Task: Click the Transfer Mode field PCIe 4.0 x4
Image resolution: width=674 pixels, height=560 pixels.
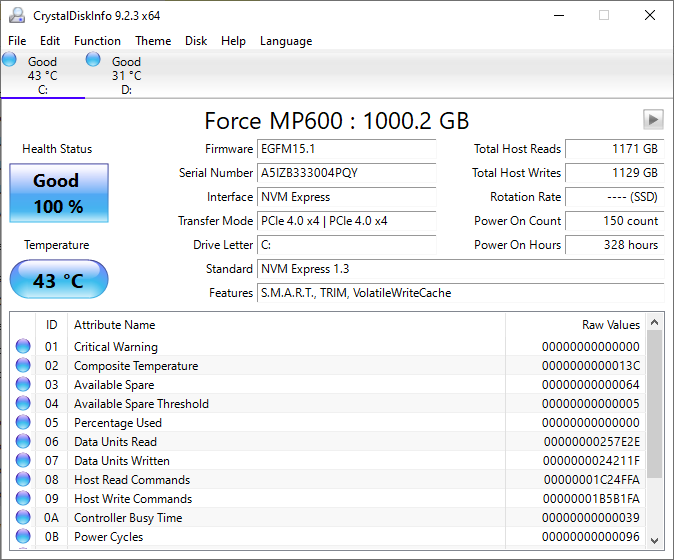Action: pyautogui.click(x=346, y=221)
